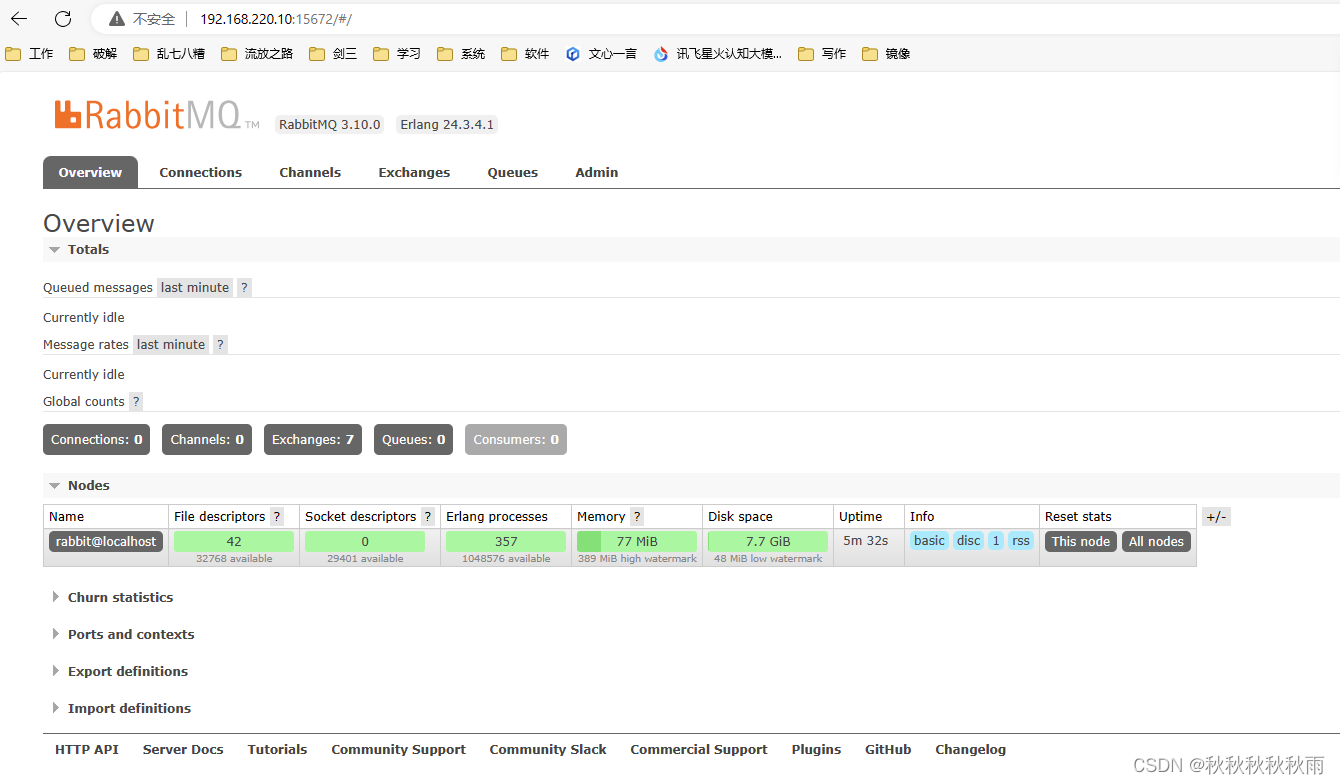Switch to the Overview tab

(x=90, y=172)
